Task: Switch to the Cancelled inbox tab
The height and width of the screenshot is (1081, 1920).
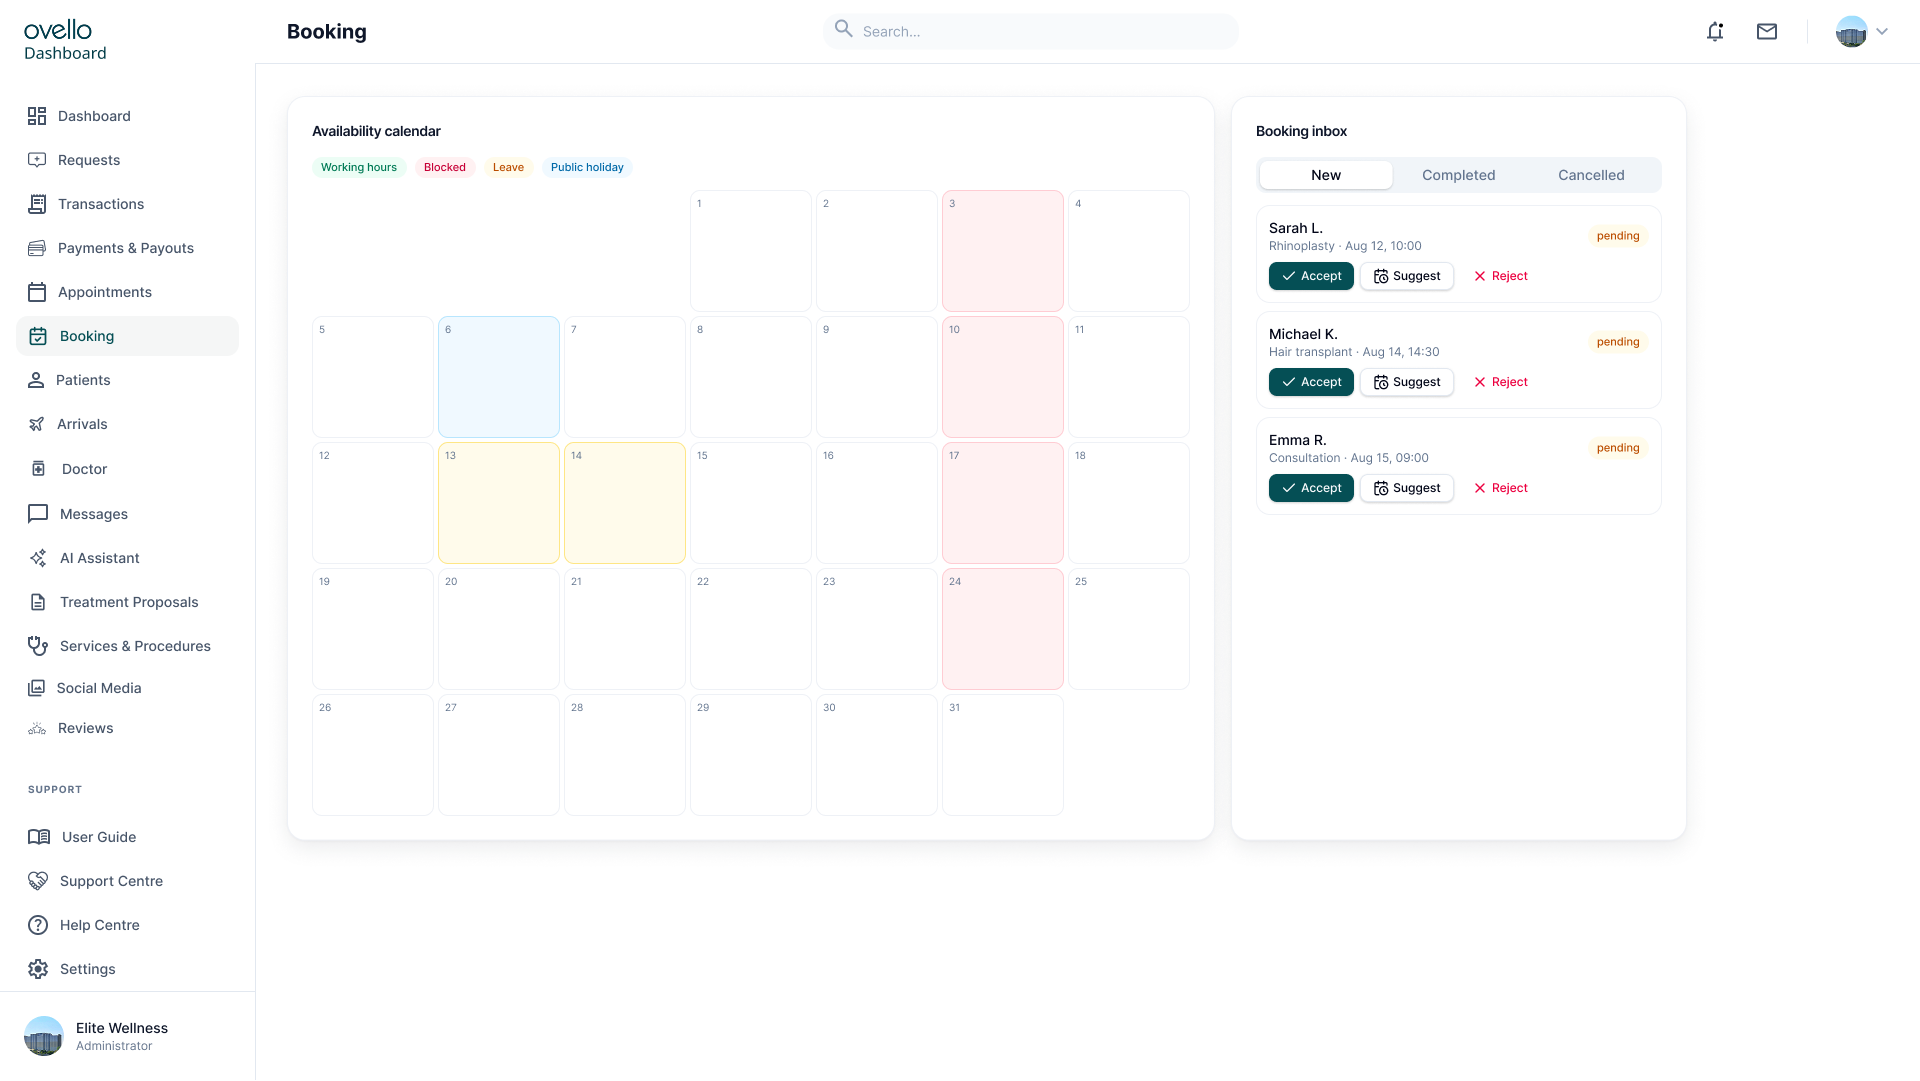Action: point(1591,175)
